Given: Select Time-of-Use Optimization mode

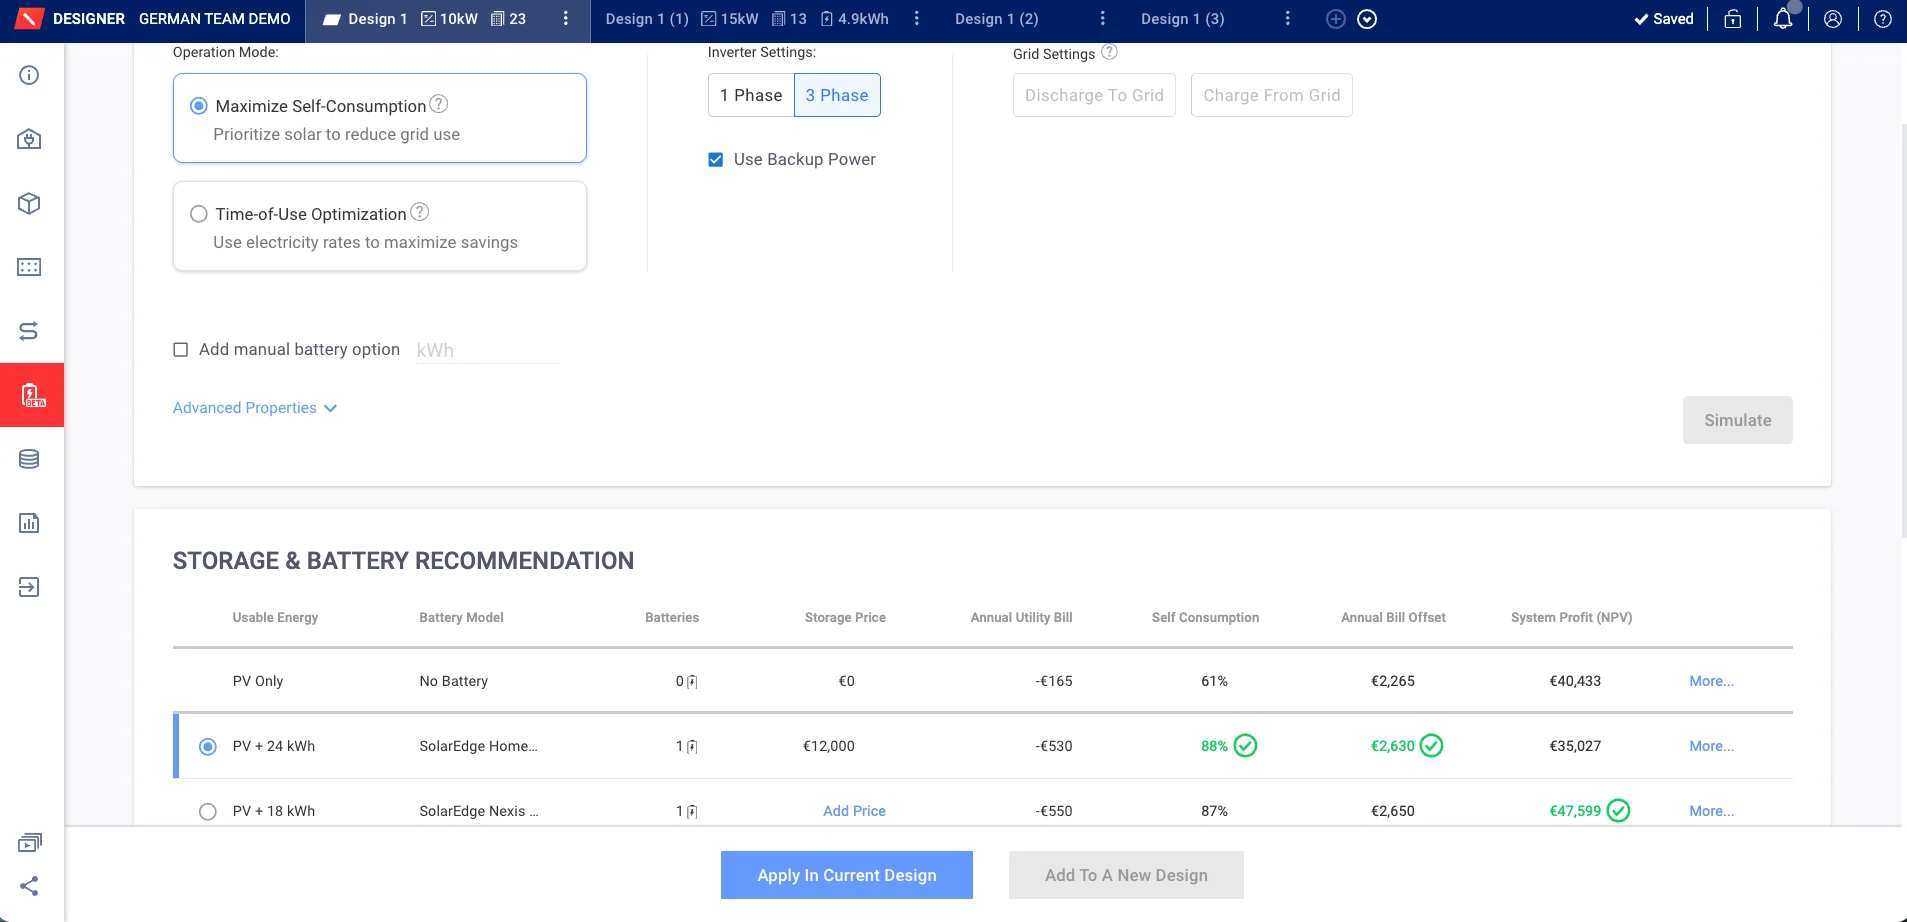Looking at the screenshot, I should [199, 214].
